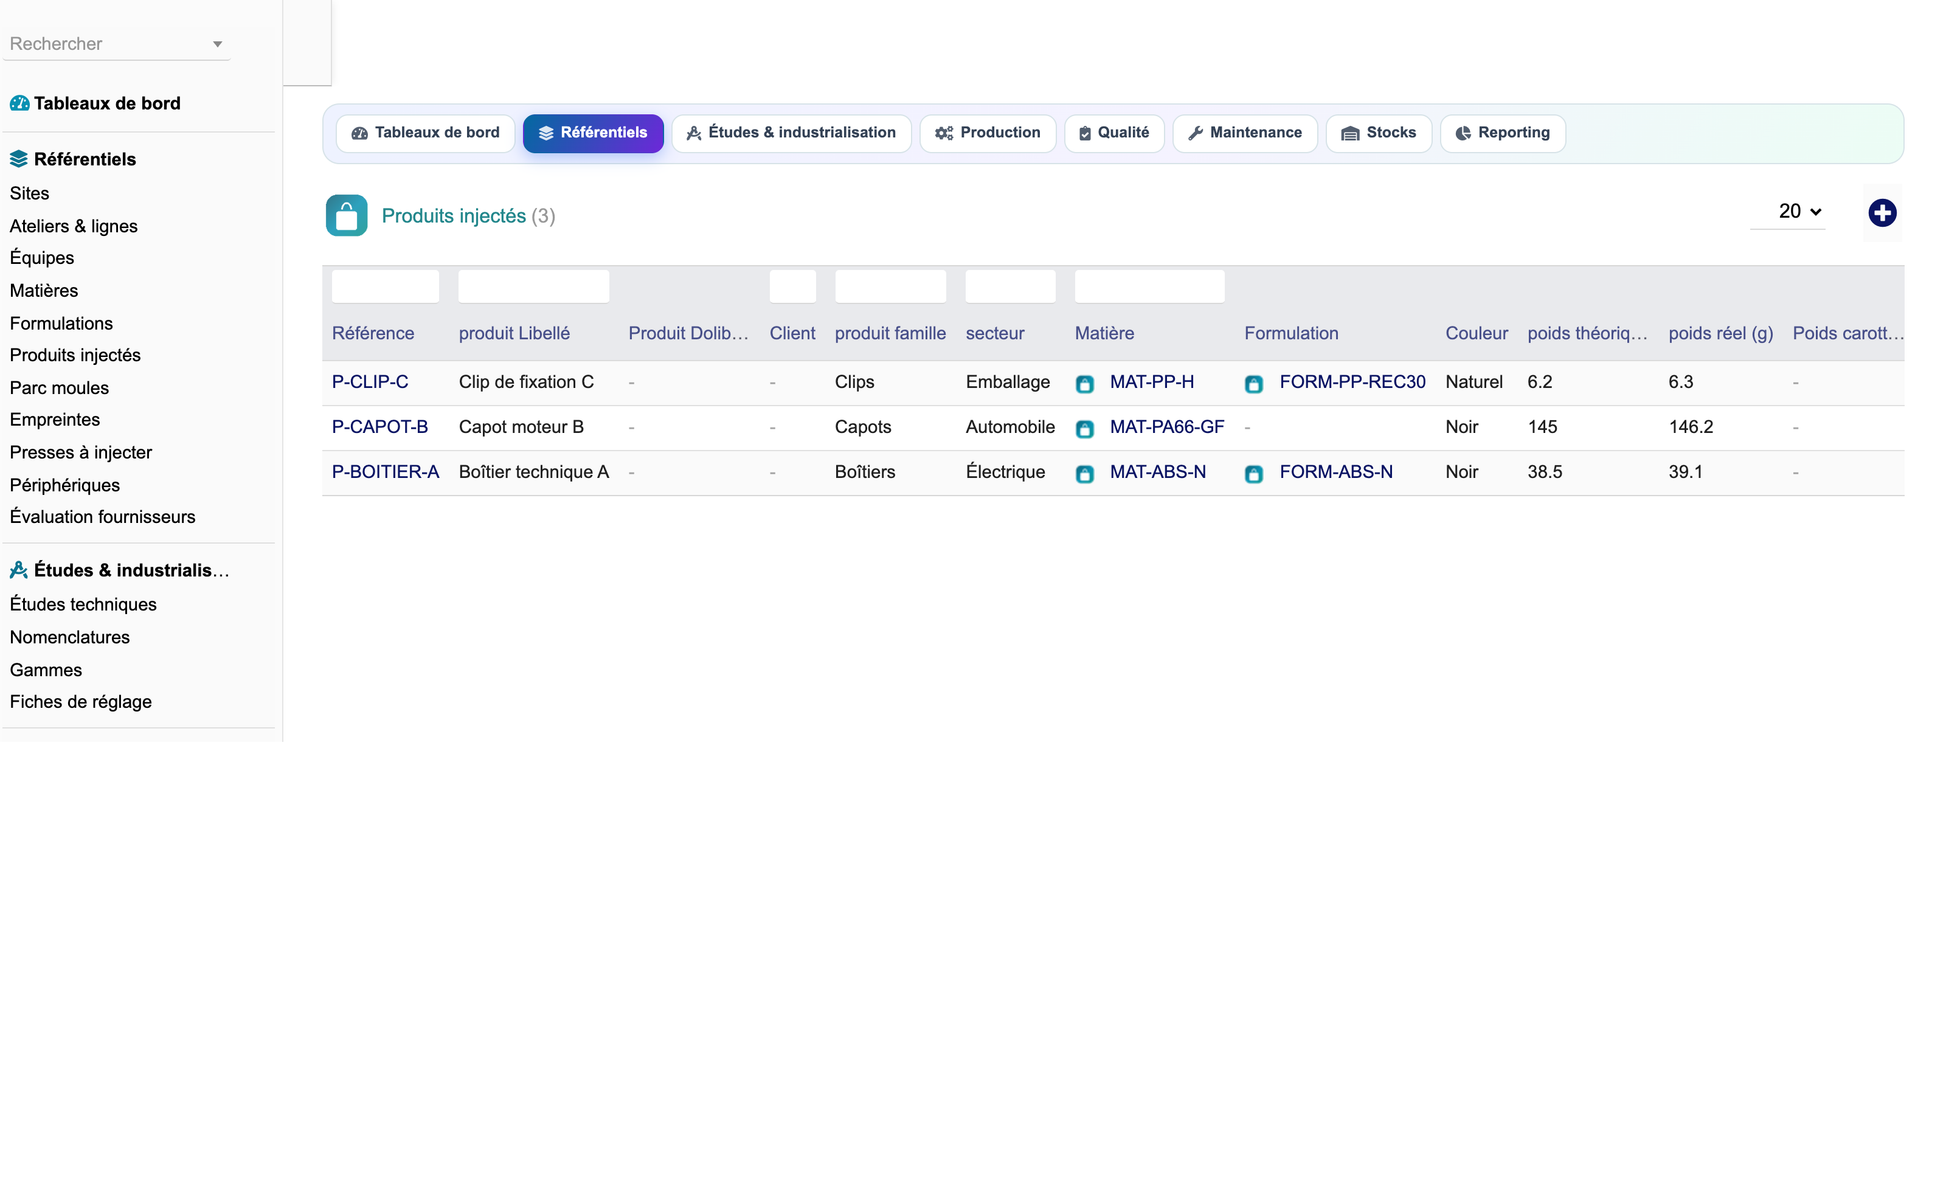Open material link MAT-ABS-N
Image resolution: width=1946 pixels, height=1204 pixels.
(x=1158, y=472)
